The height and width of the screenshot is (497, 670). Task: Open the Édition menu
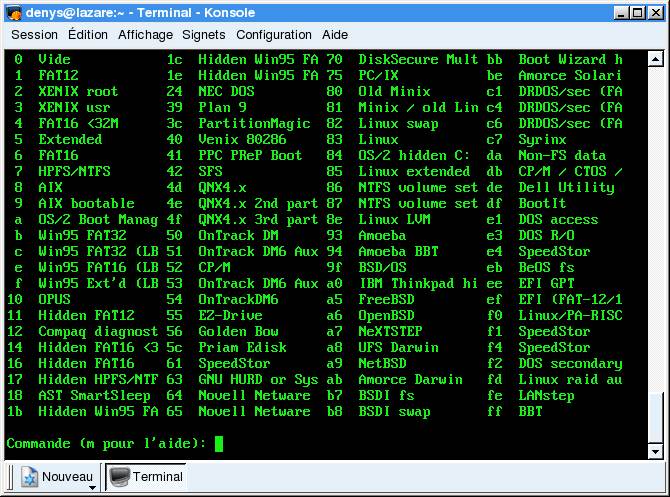coord(88,35)
